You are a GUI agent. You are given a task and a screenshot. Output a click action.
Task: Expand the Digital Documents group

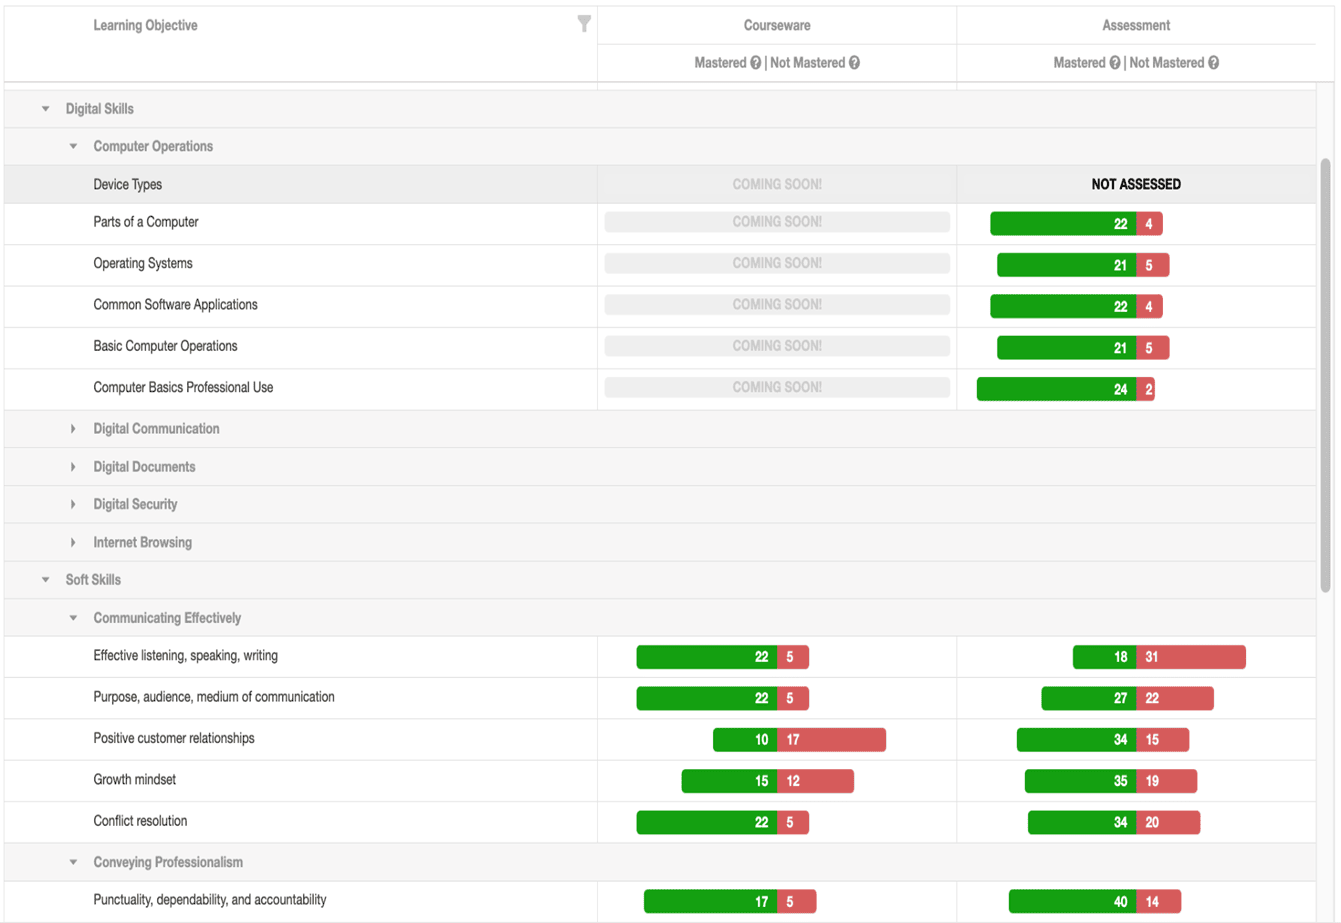coord(73,467)
